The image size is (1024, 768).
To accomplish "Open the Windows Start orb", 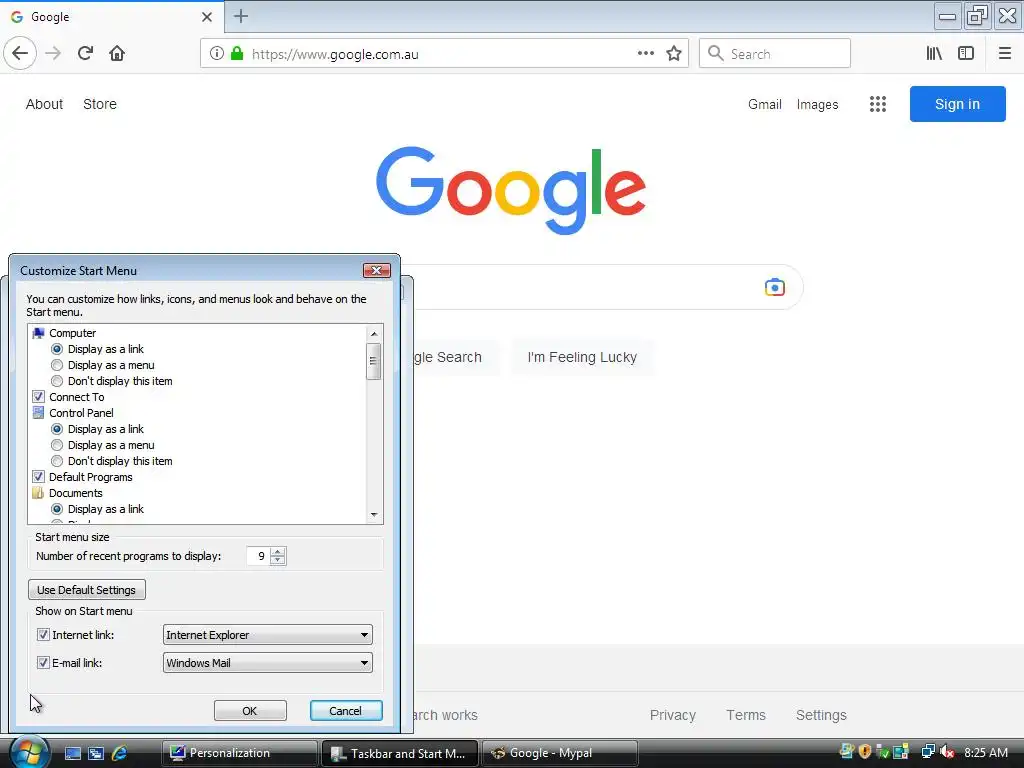I will point(29,752).
